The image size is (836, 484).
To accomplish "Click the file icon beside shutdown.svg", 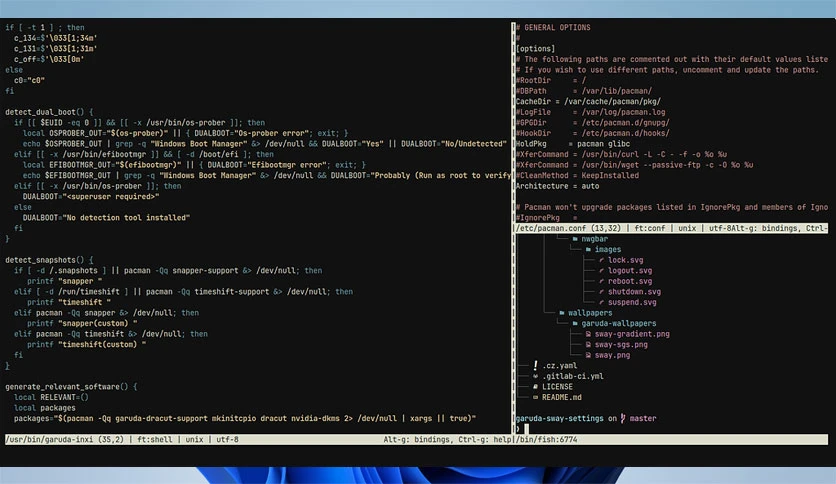I will (x=601, y=292).
